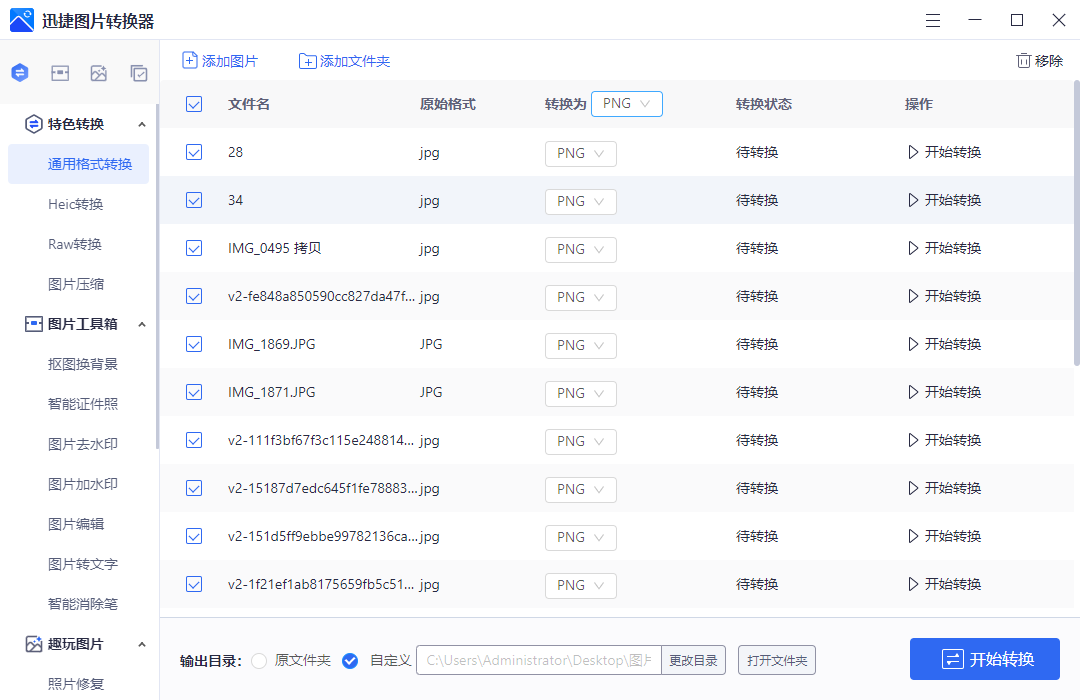The height and width of the screenshot is (700, 1080).
Task: Uncheck the checkbox for file 28
Action: click(x=194, y=152)
